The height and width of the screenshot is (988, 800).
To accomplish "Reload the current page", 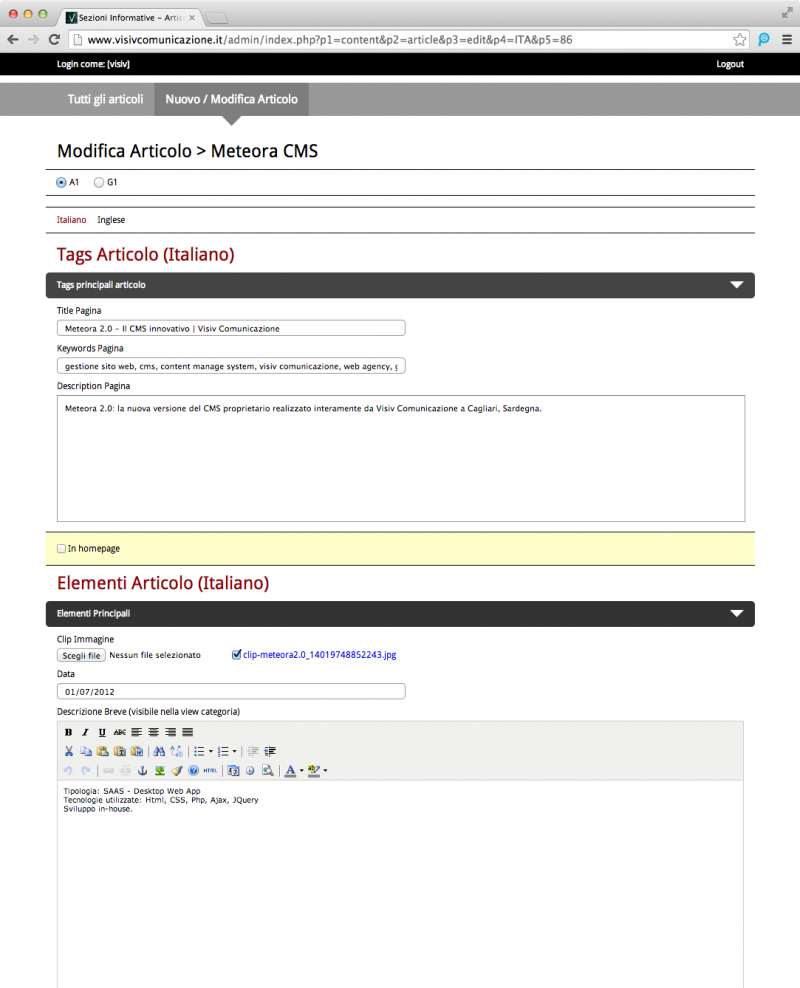I will point(54,40).
